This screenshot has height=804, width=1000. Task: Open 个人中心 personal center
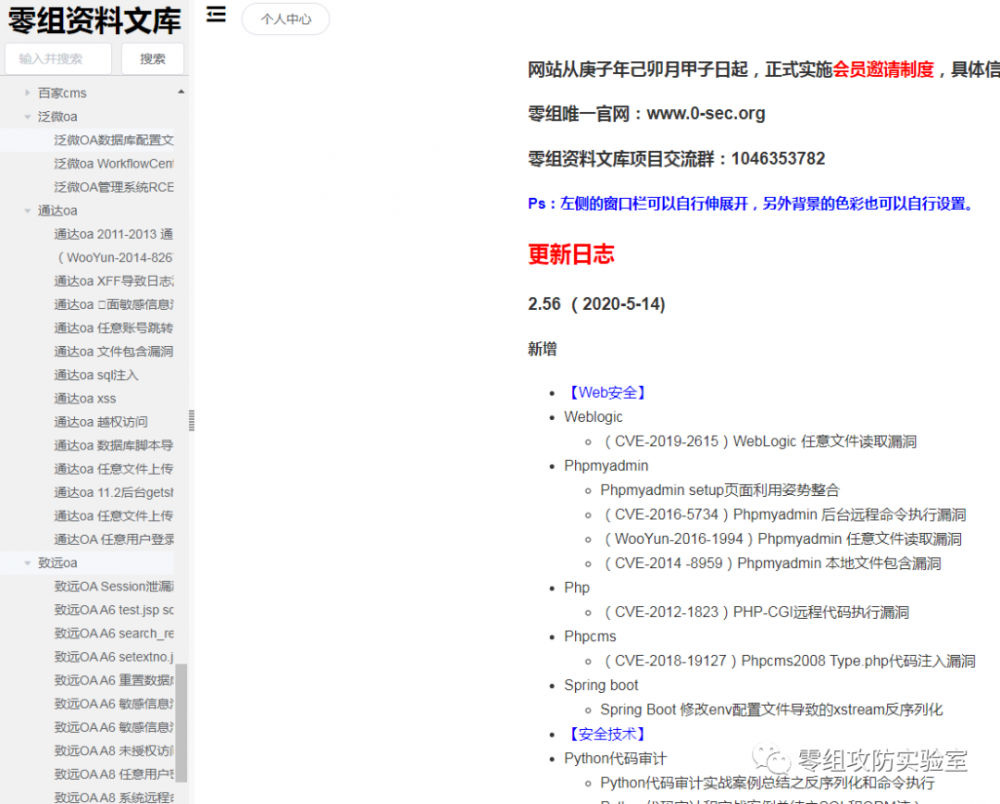[x=285, y=19]
